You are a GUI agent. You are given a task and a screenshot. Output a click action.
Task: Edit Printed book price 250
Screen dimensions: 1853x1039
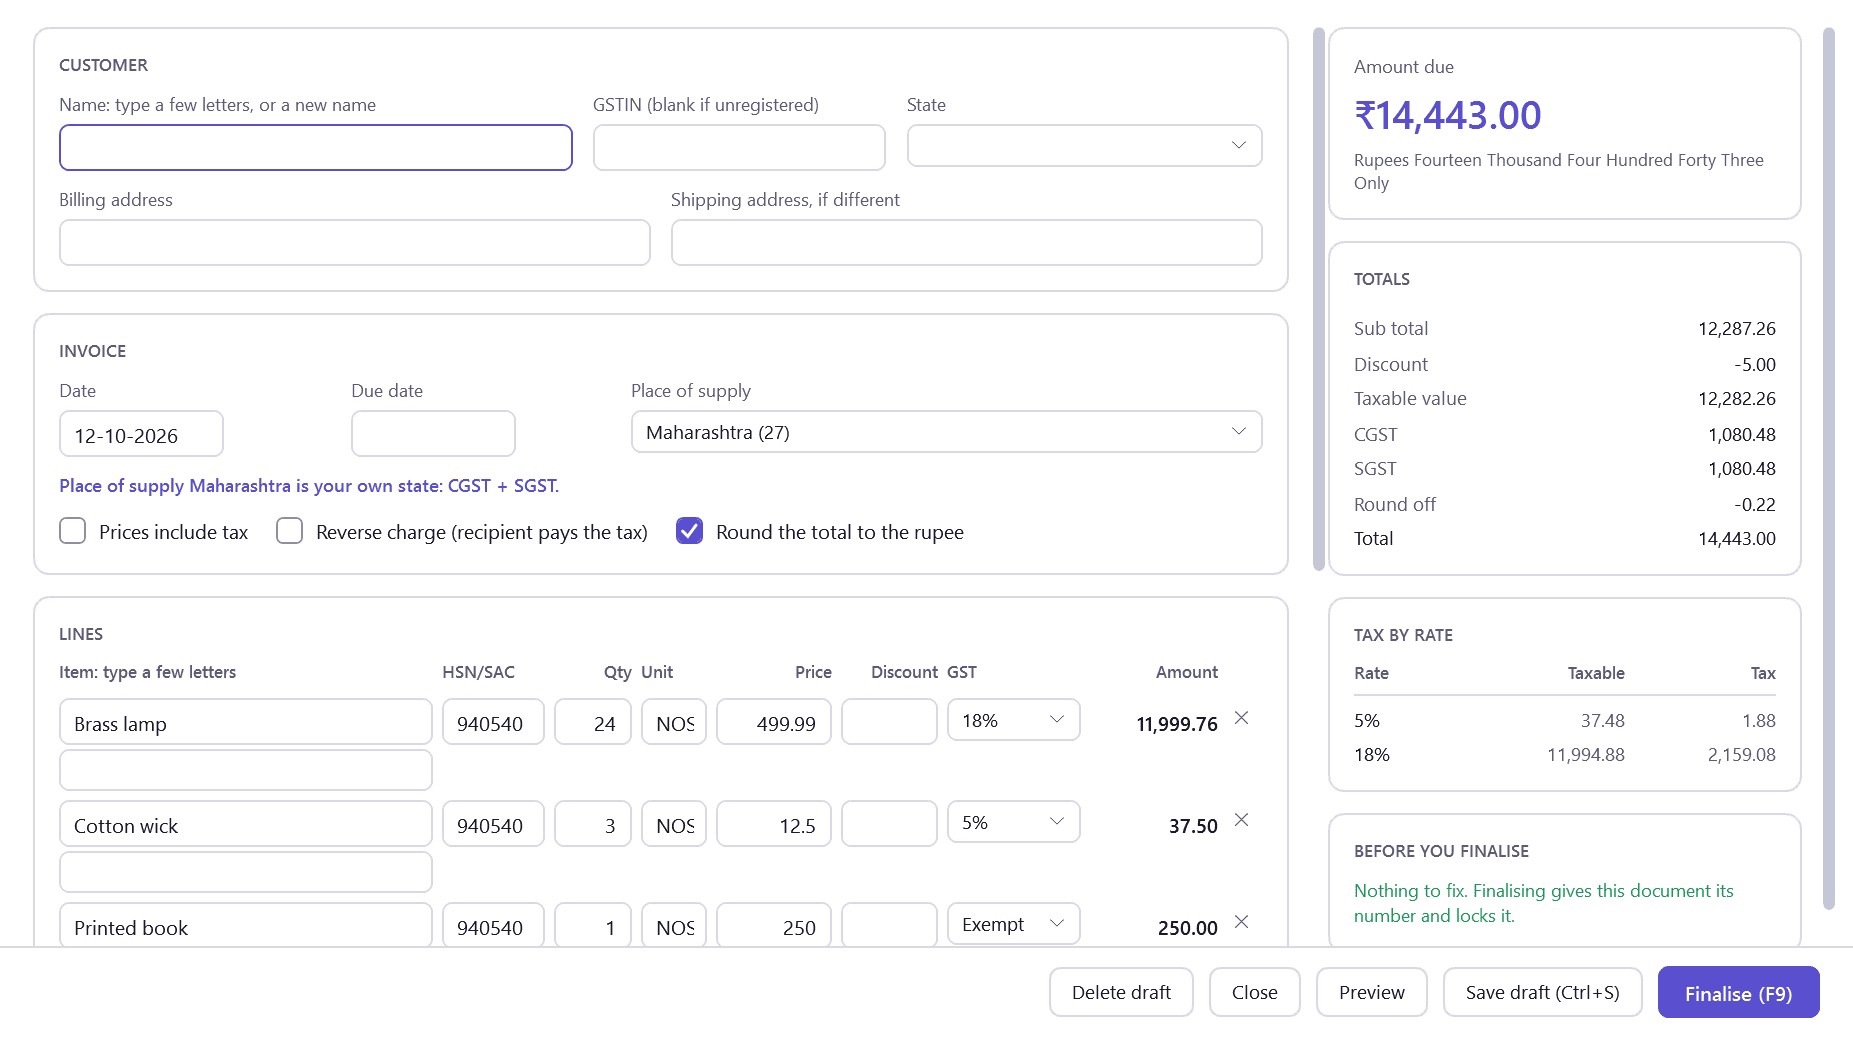point(774,926)
